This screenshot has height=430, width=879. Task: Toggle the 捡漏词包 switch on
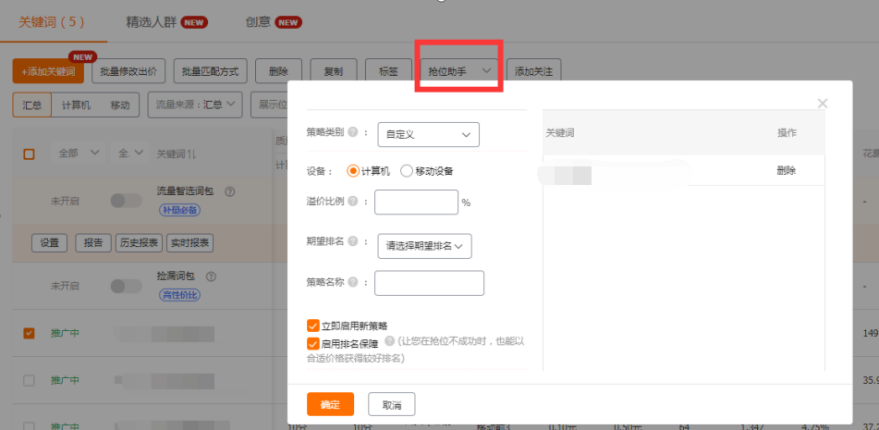[x=126, y=286]
